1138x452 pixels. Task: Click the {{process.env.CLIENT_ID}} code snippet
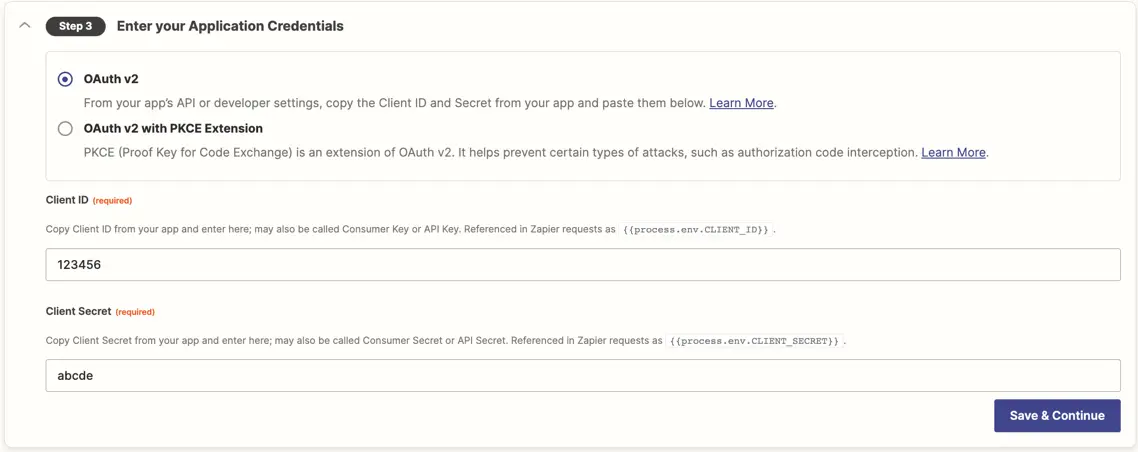(x=695, y=229)
